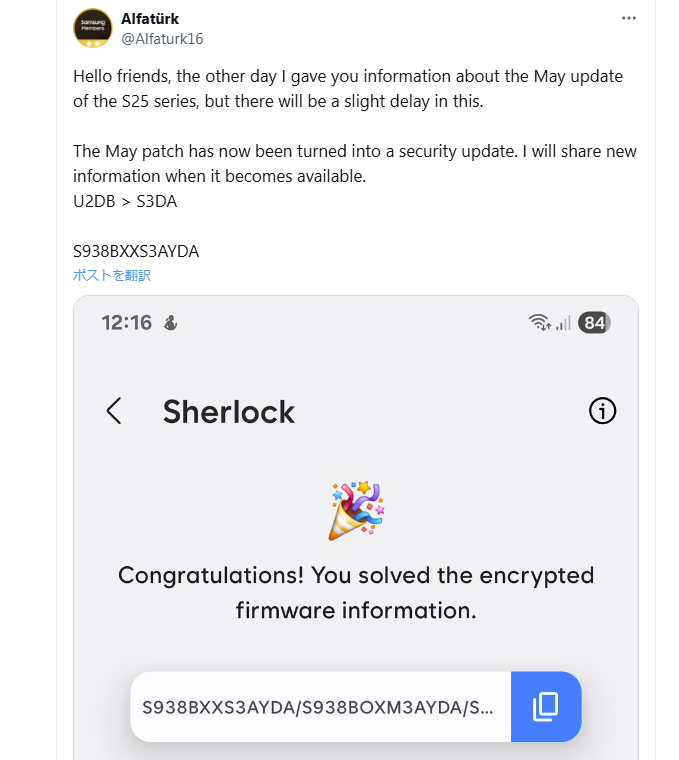This screenshot has width=679, height=760.
Task: Click the S938BXXS3AYDA text in the post
Action: pos(136,252)
